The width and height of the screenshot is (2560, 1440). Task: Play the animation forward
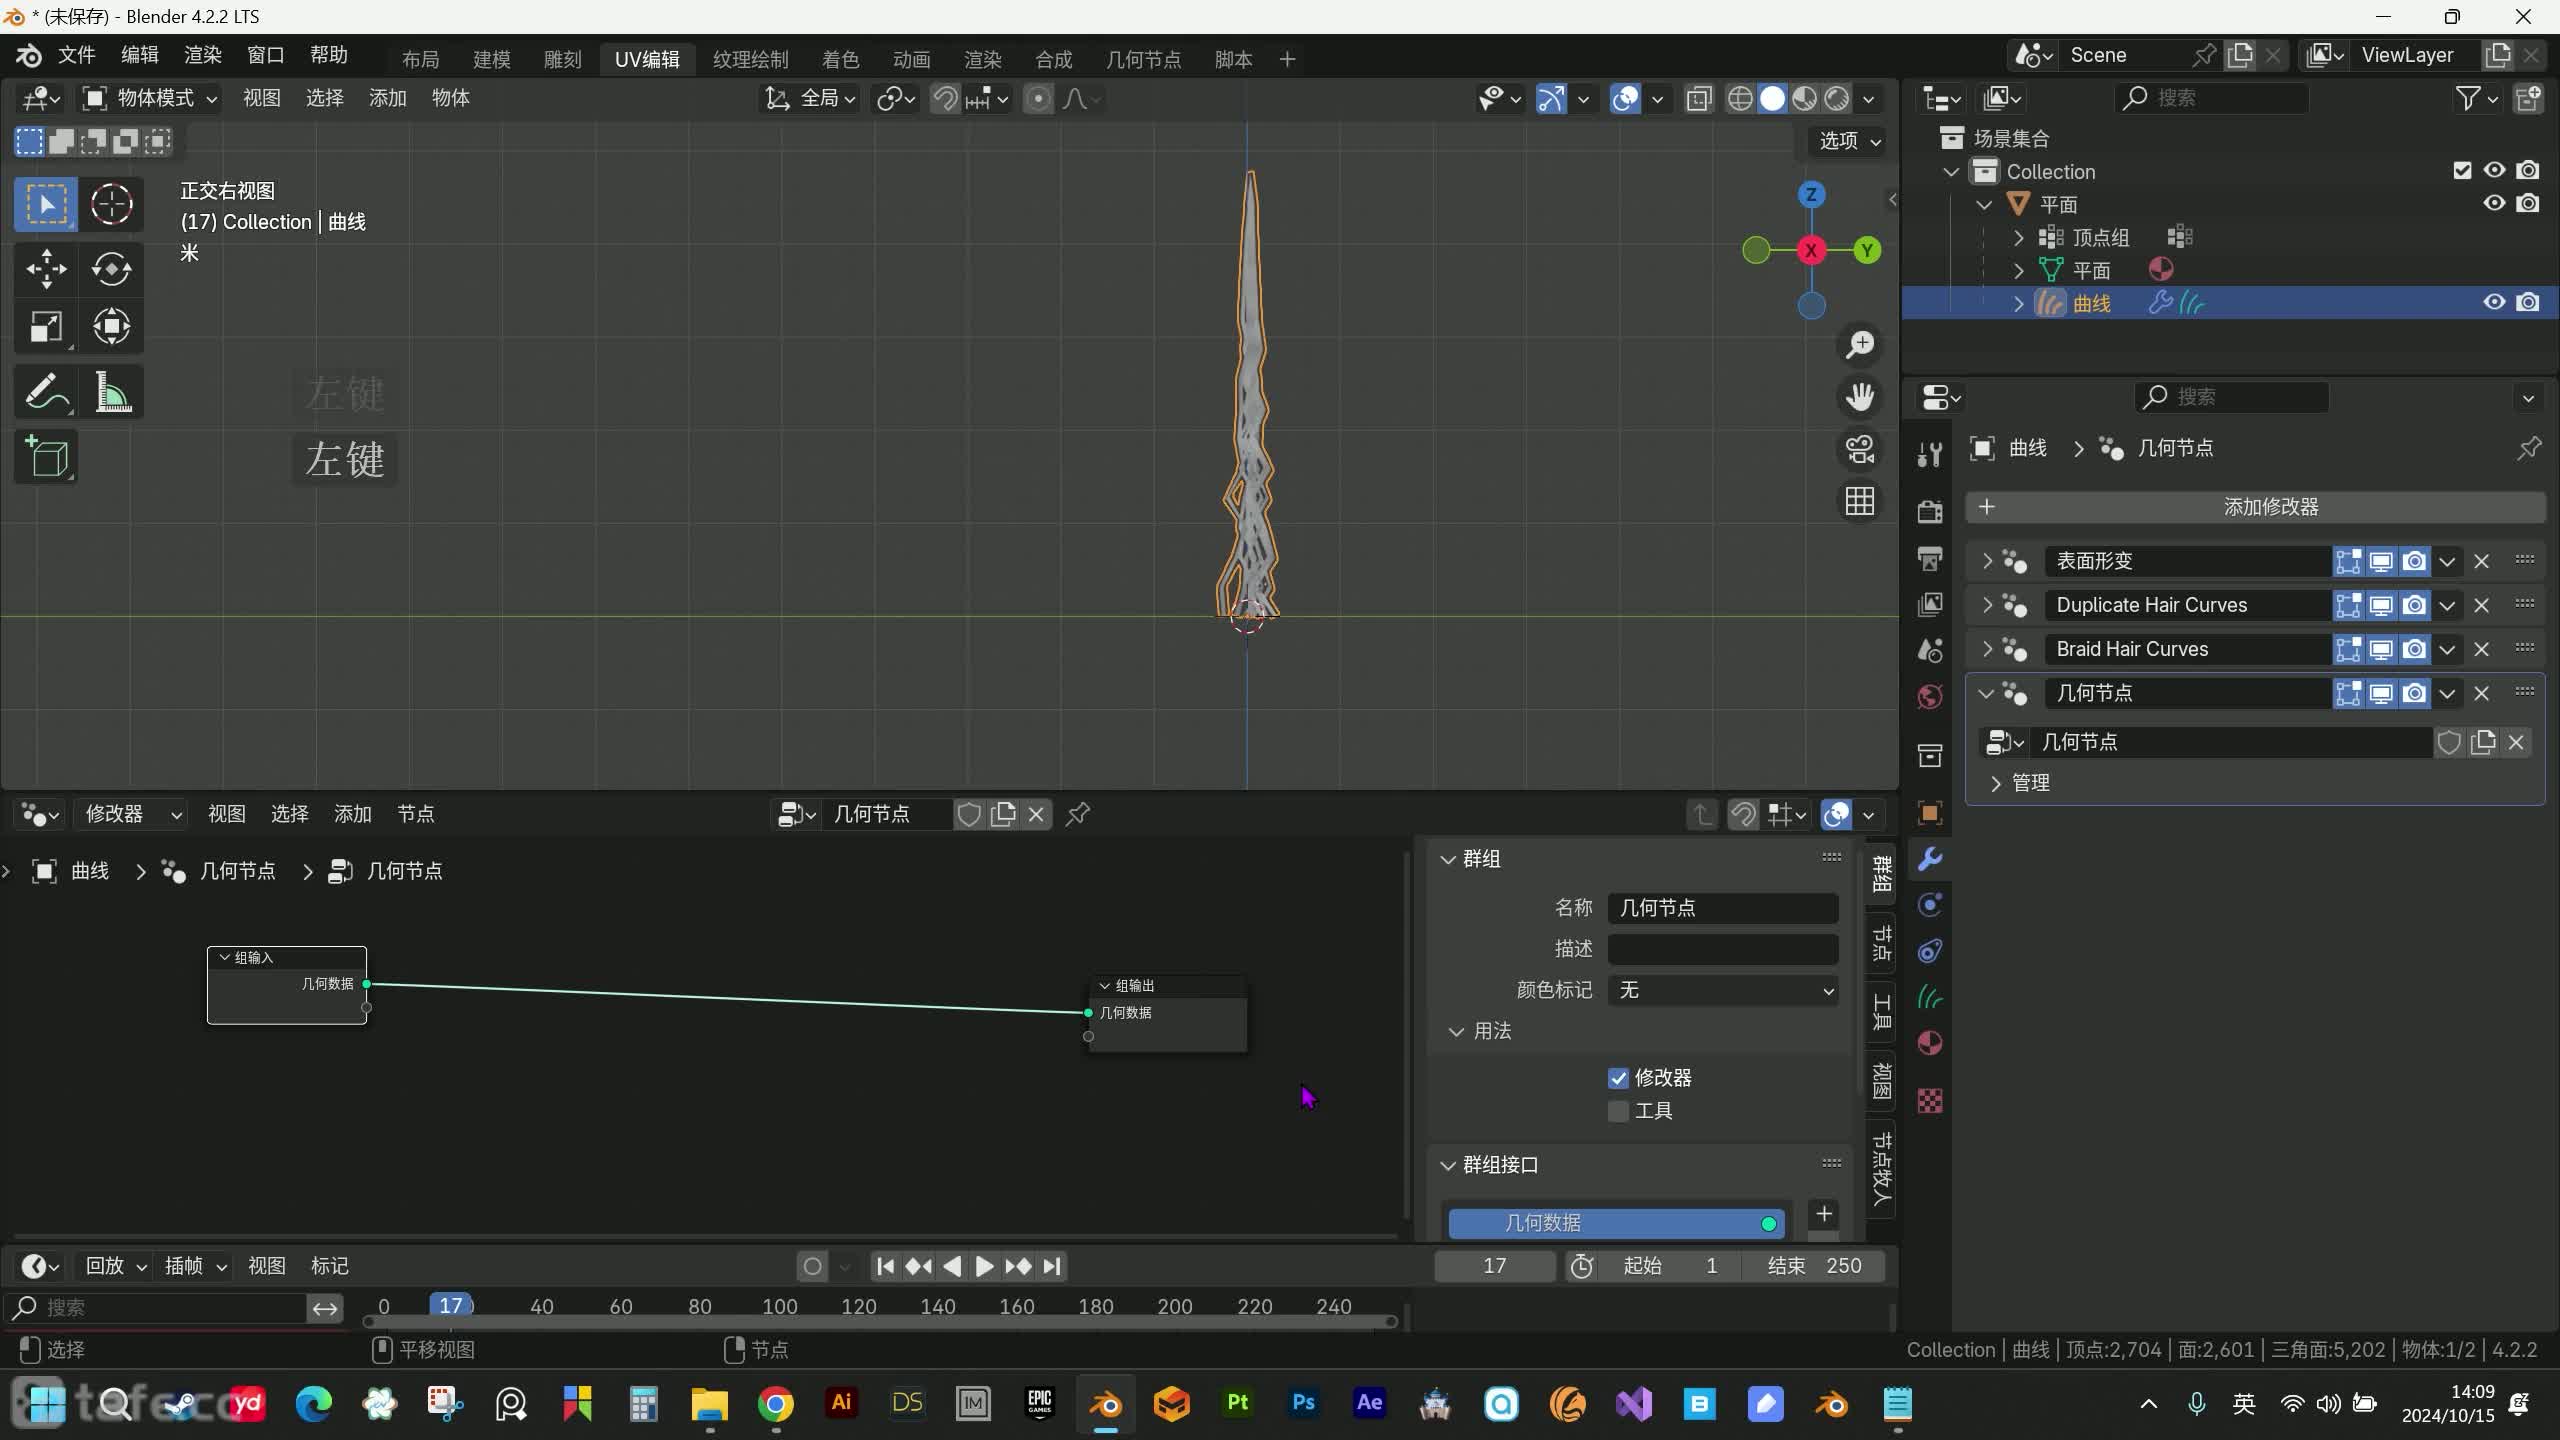[984, 1266]
